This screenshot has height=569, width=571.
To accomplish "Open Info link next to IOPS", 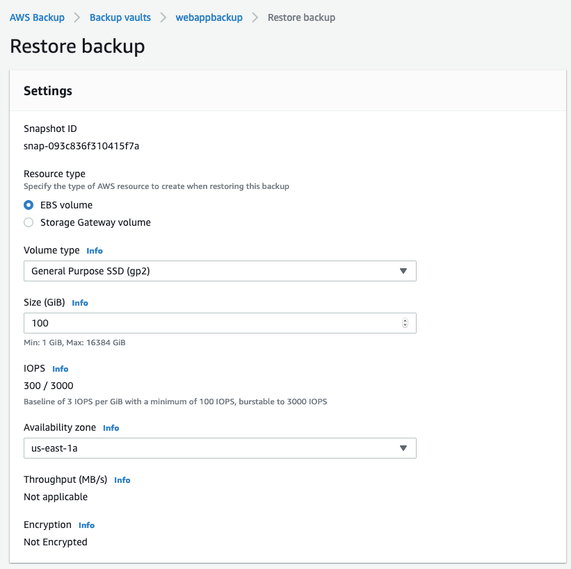I will point(60,369).
